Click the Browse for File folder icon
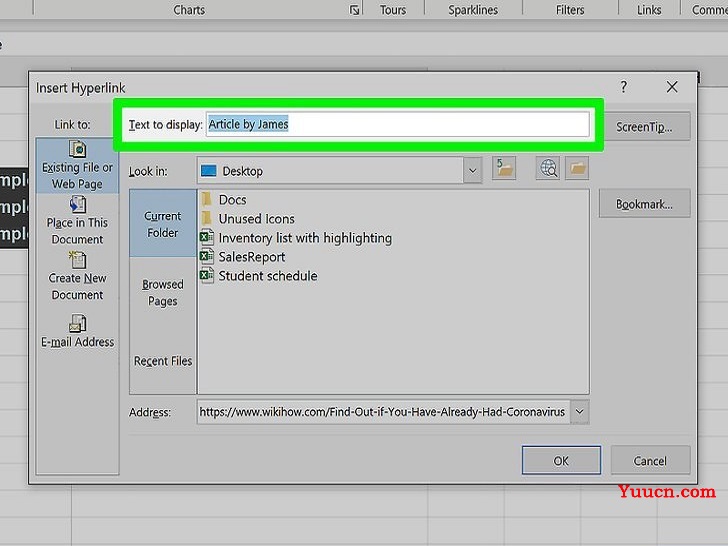728x546 pixels. pos(577,170)
